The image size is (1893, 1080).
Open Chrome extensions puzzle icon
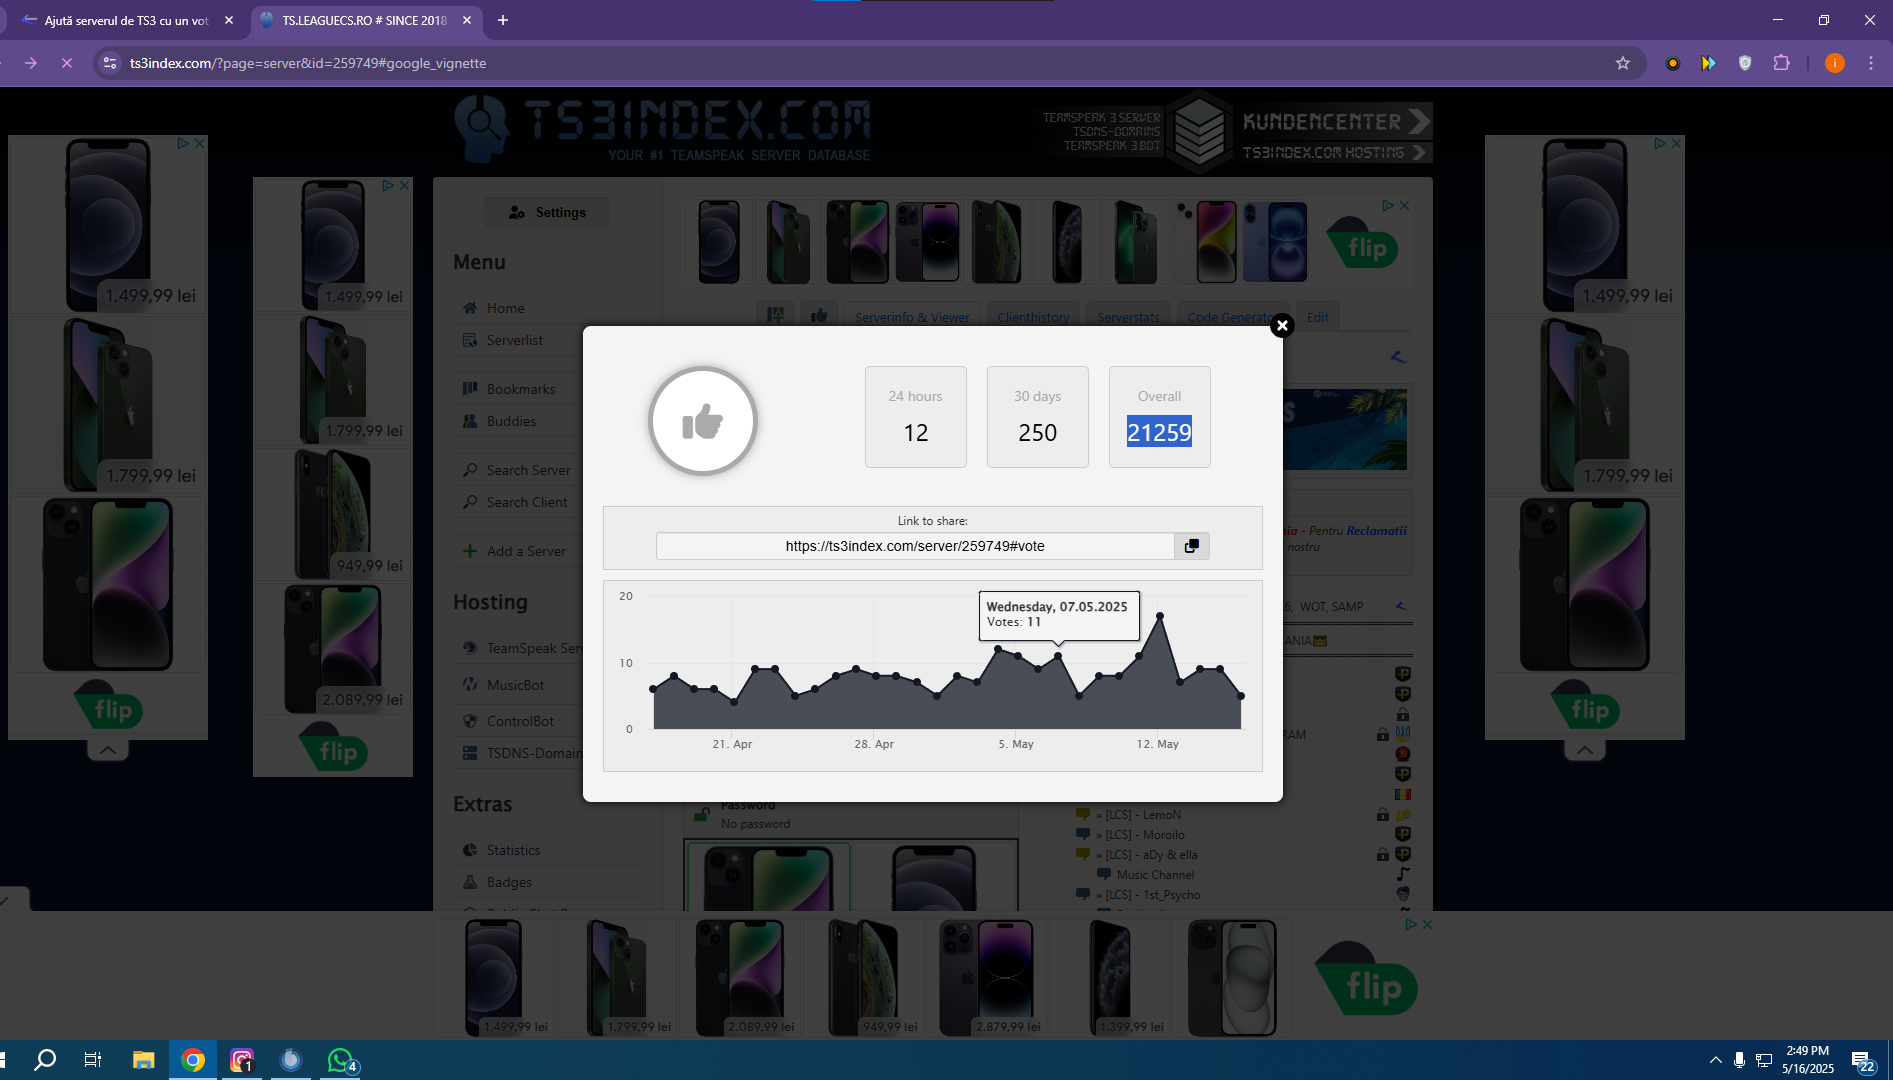(1781, 63)
